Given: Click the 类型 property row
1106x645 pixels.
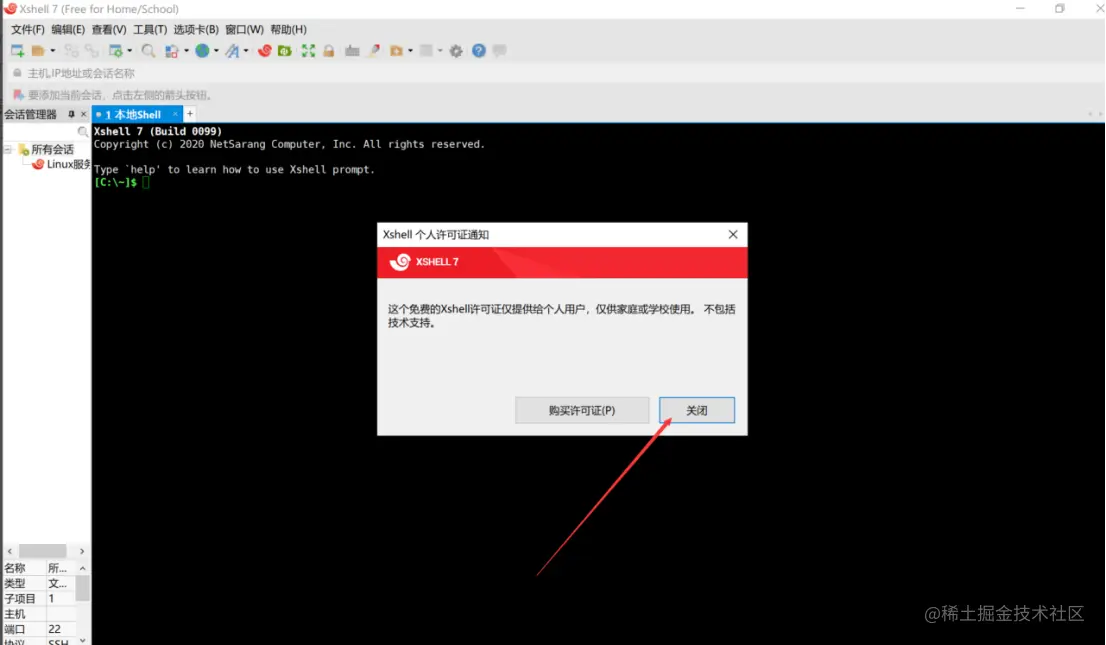Looking at the screenshot, I should (x=40, y=584).
